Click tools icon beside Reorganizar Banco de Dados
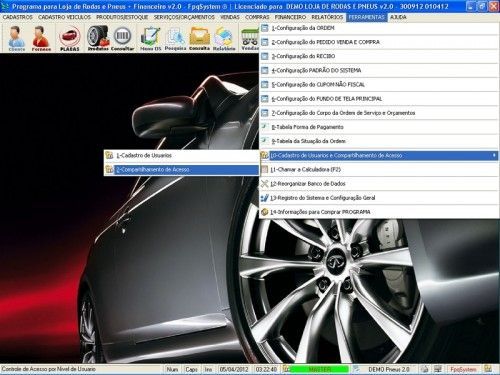 click(265, 184)
